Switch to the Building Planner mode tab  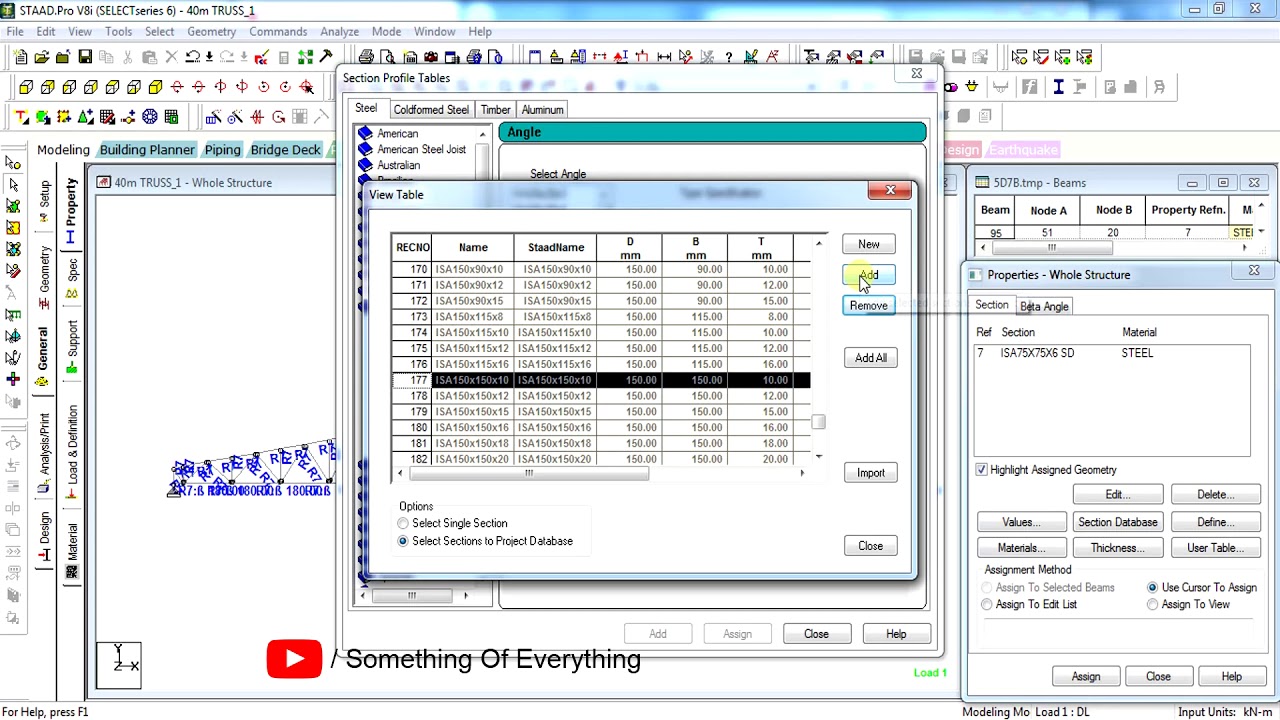coord(147,150)
